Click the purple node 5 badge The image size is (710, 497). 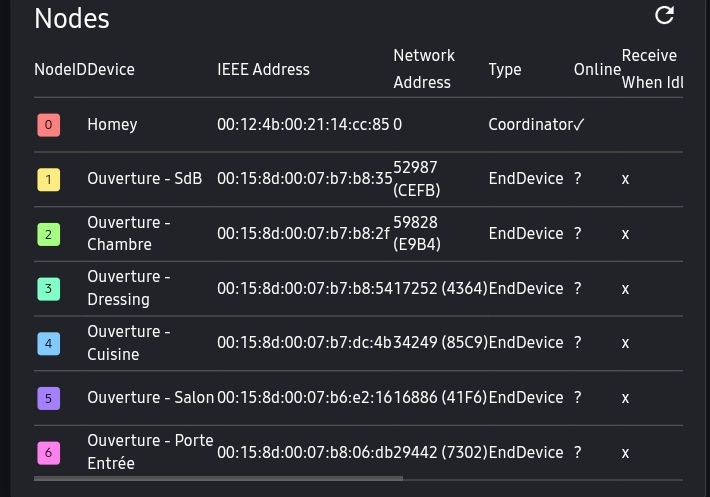48,398
